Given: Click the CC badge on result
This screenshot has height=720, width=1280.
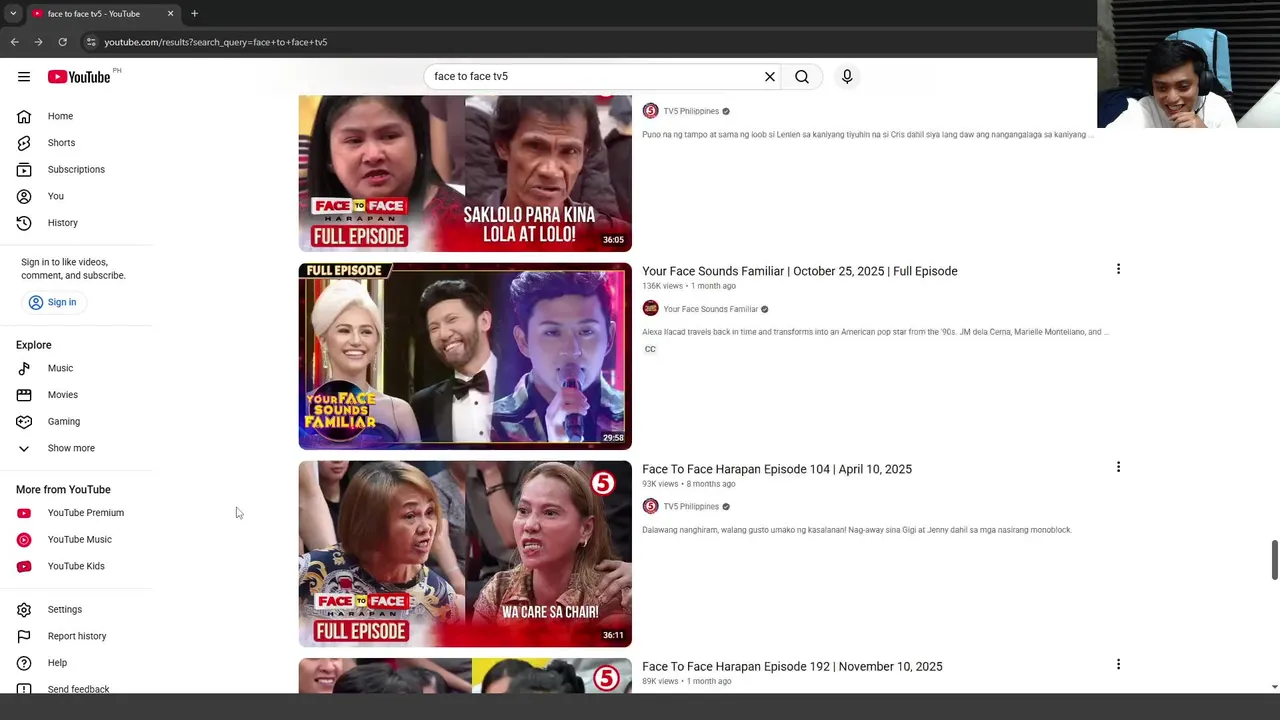Looking at the screenshot, I should [650, 349].
